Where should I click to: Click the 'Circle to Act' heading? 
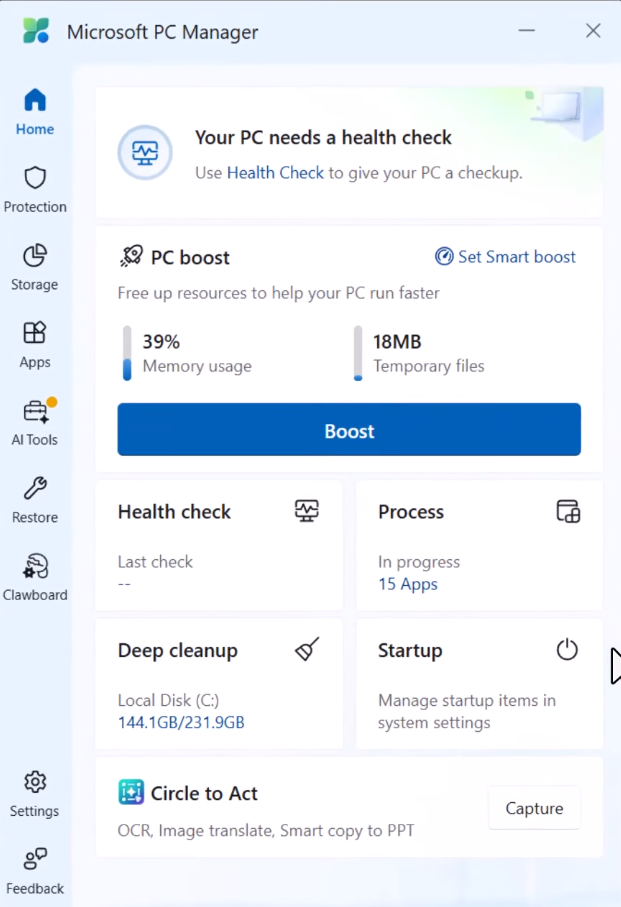coord(204,793)
